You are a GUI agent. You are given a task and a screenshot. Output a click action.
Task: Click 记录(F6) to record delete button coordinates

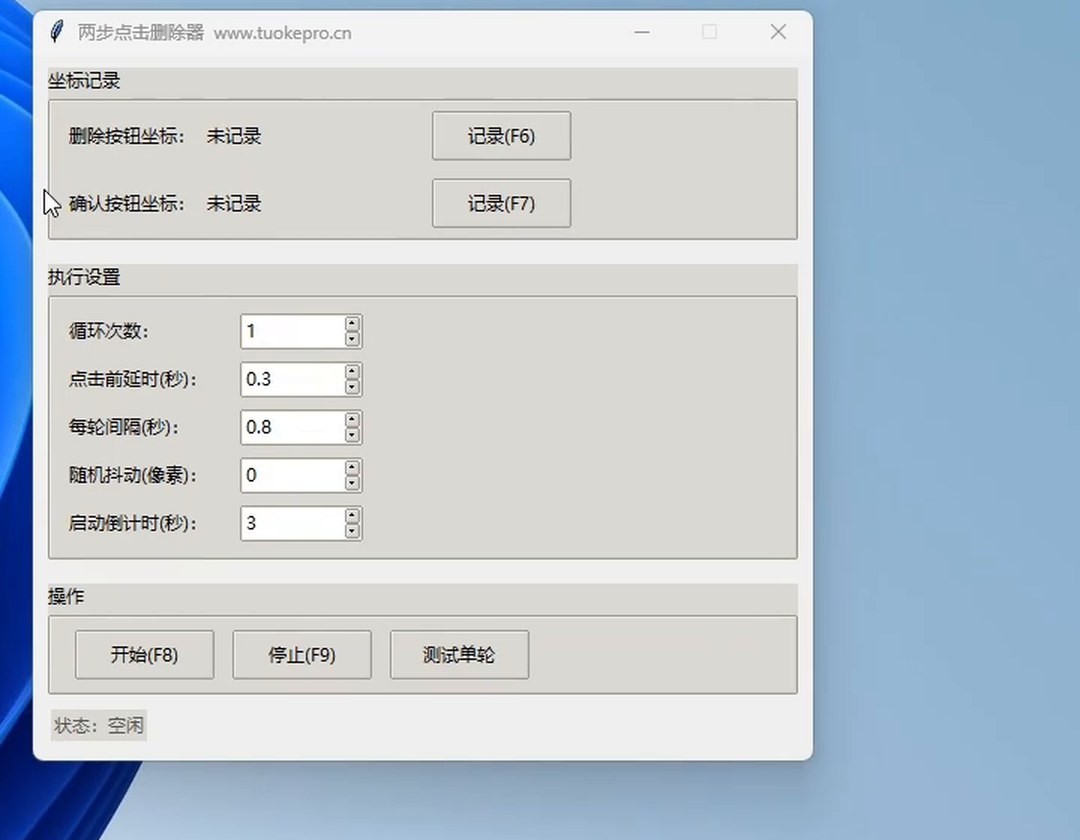point(501,136)
